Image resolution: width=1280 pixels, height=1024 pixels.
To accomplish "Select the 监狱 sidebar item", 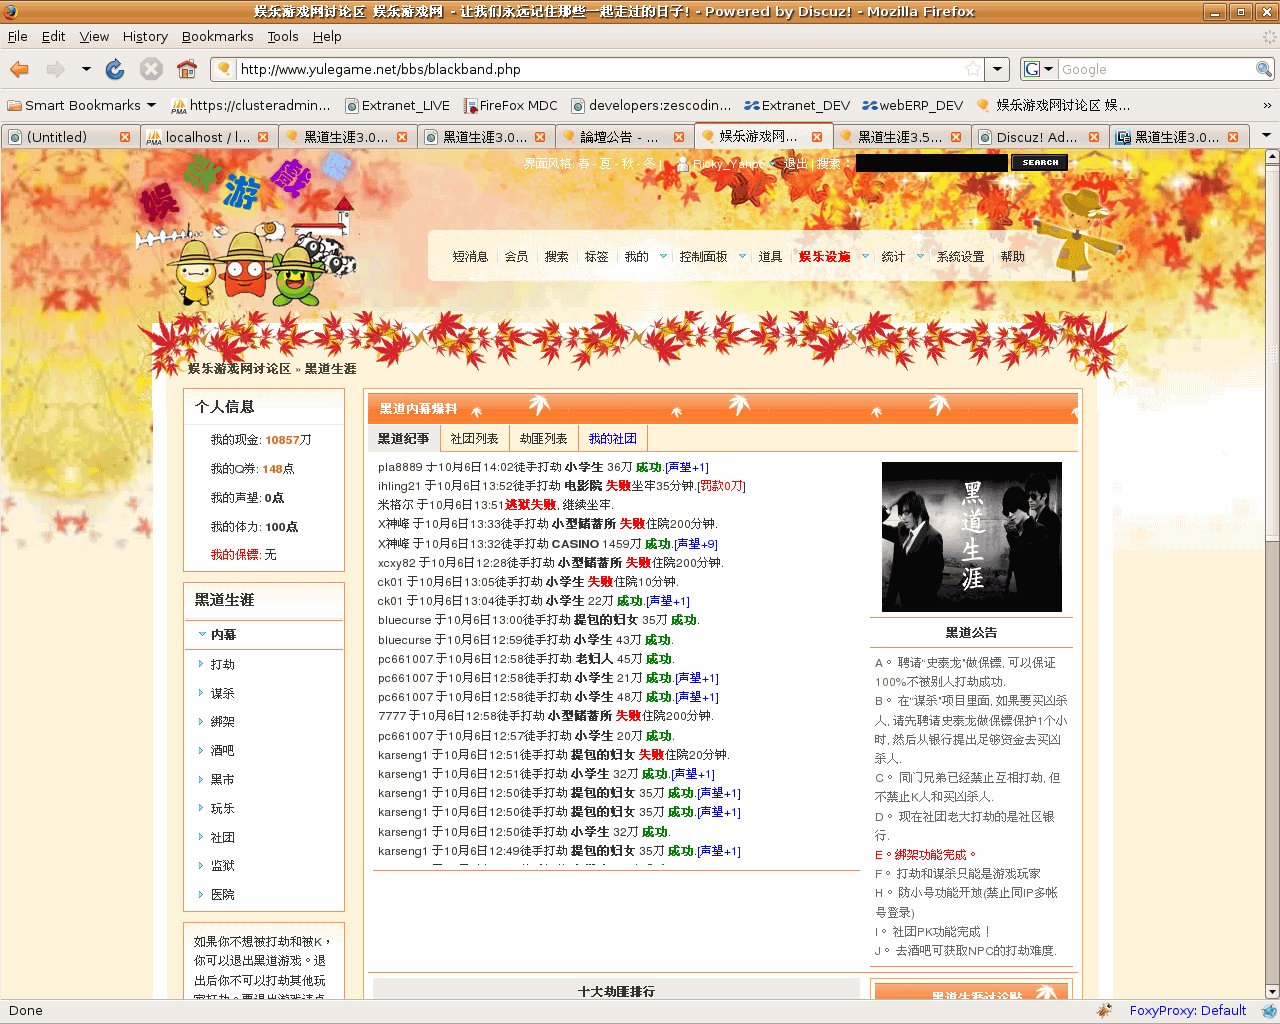I will click(222, 866).
